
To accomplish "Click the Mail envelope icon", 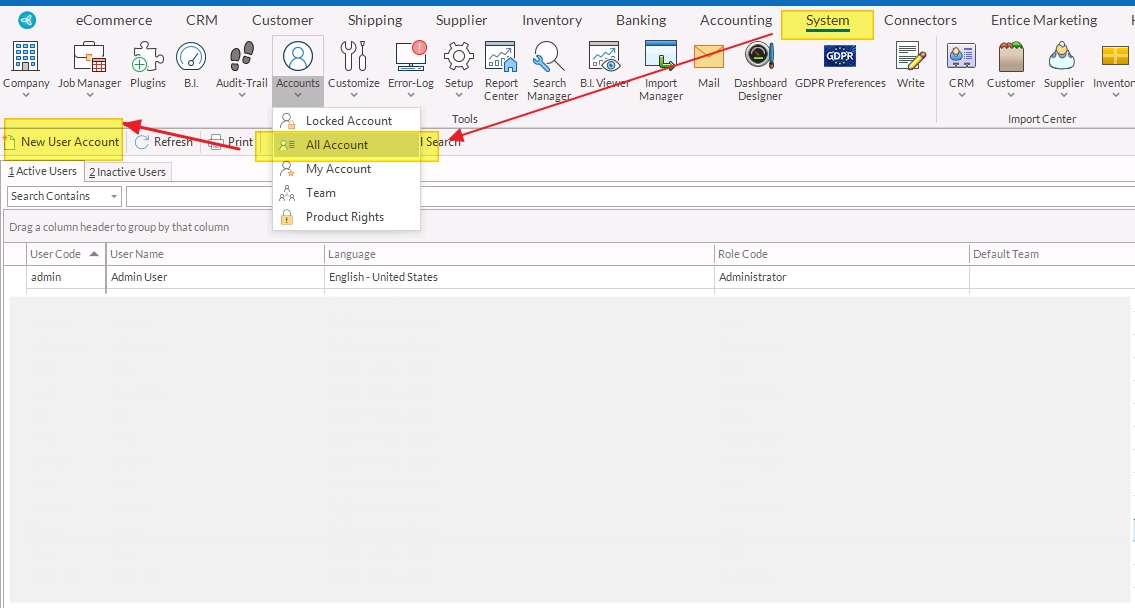I will pyautogui.click(x=709, y=60).
